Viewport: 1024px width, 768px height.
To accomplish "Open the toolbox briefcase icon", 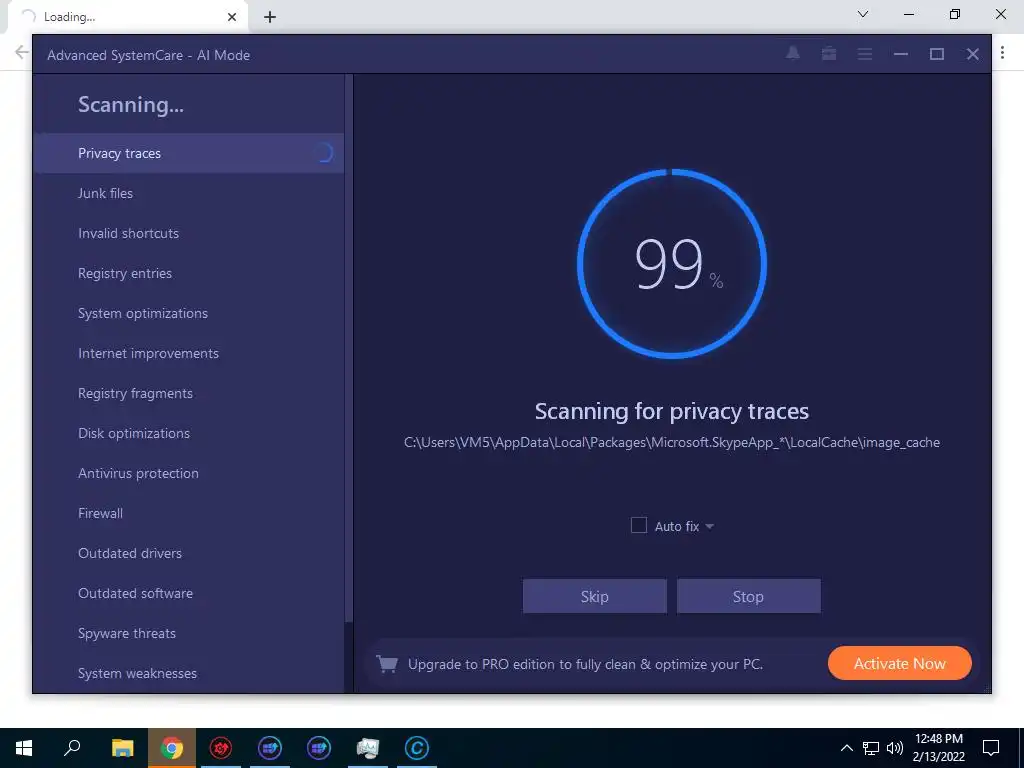I will pos(829,54).
